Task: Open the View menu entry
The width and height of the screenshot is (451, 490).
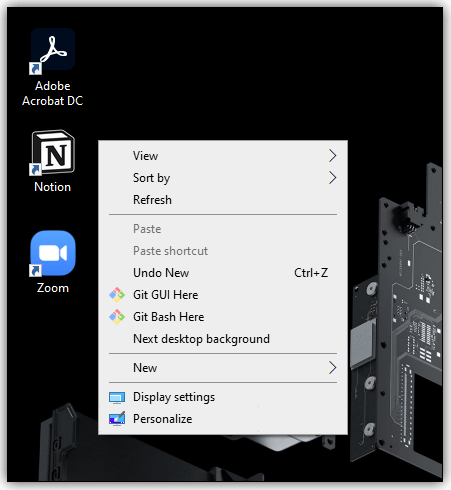Action: [x=223, y=156]
